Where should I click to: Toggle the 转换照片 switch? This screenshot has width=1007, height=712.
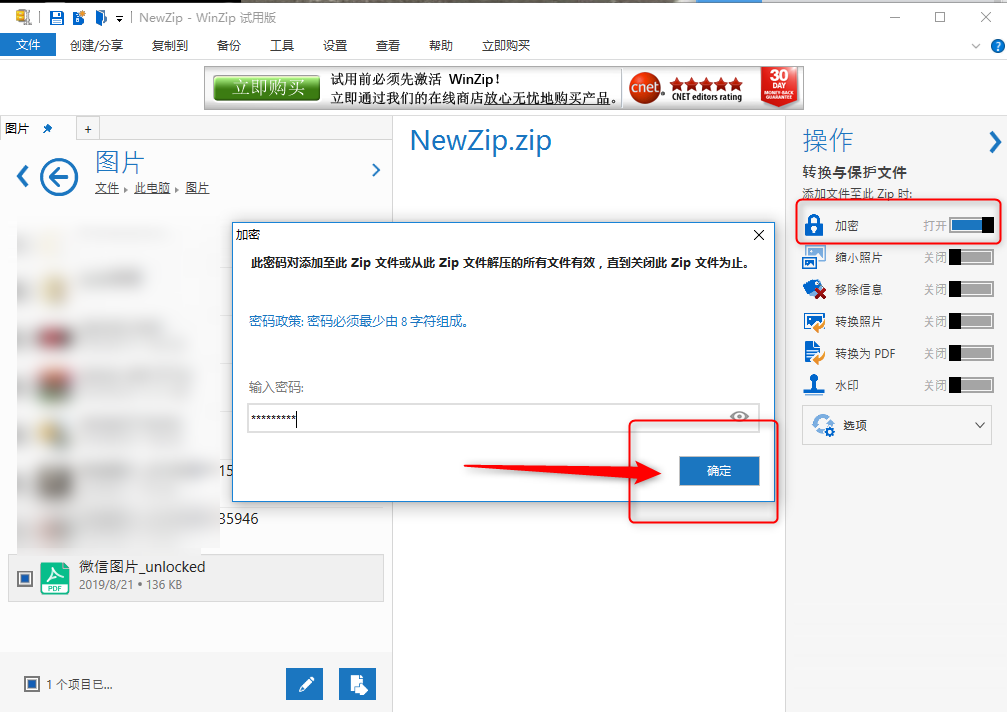[972, 321]
